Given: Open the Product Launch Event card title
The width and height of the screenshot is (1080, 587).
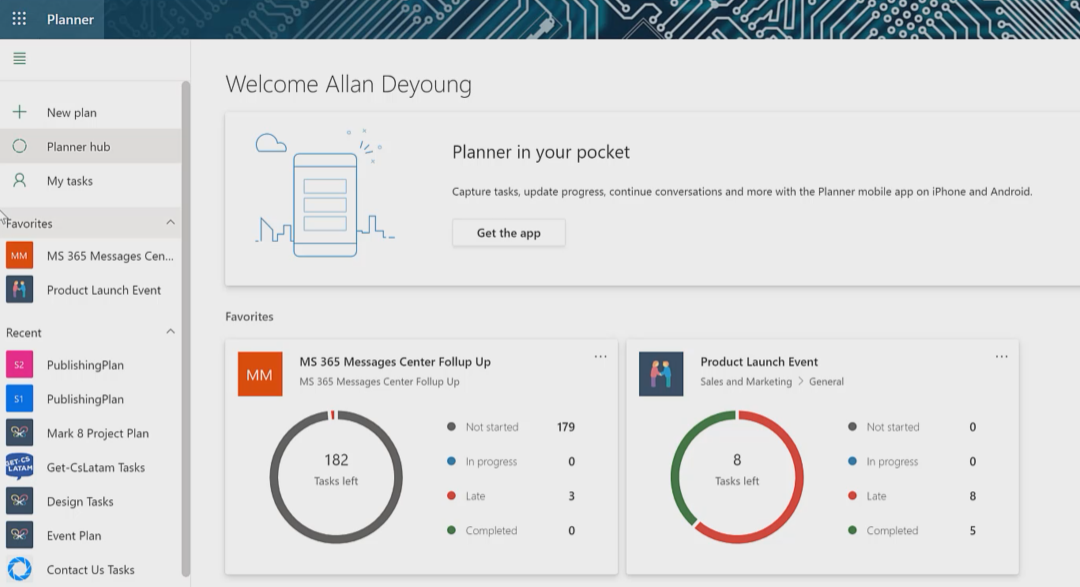Looking at the screenshot, I should pyautogui.click(x=759, y=362).
